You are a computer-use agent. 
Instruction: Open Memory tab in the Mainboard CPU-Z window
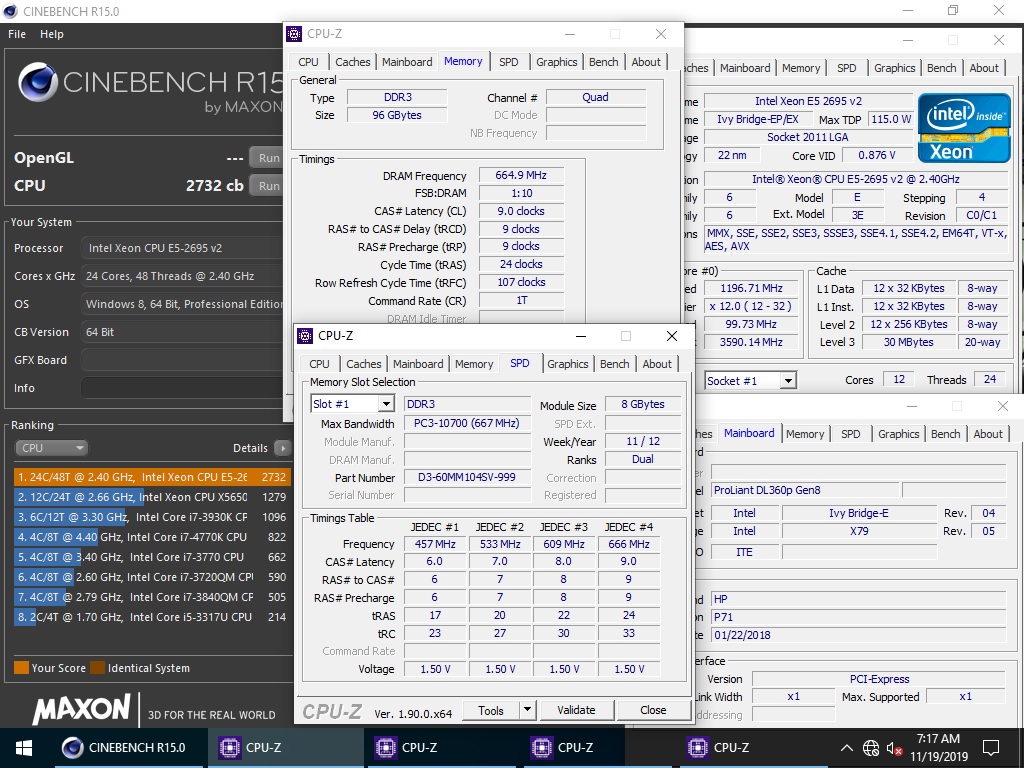click(x=805, y=434)
